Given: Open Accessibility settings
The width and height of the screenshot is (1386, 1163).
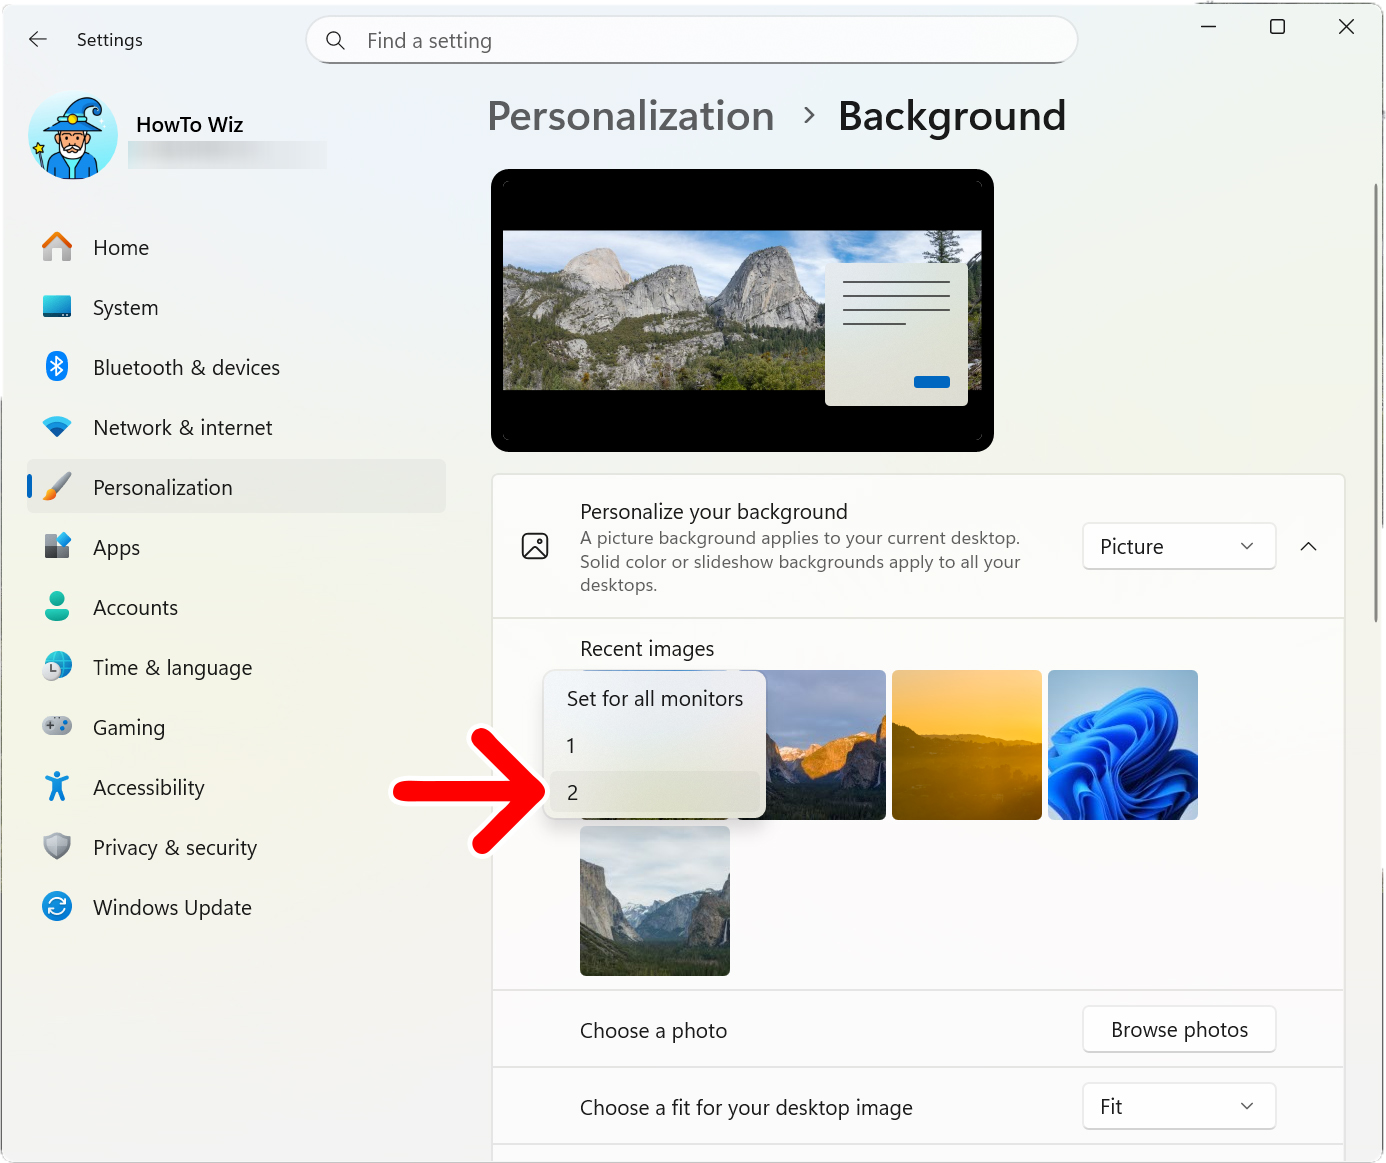Looking at the screenshot, I should click(x=148, y=787).
